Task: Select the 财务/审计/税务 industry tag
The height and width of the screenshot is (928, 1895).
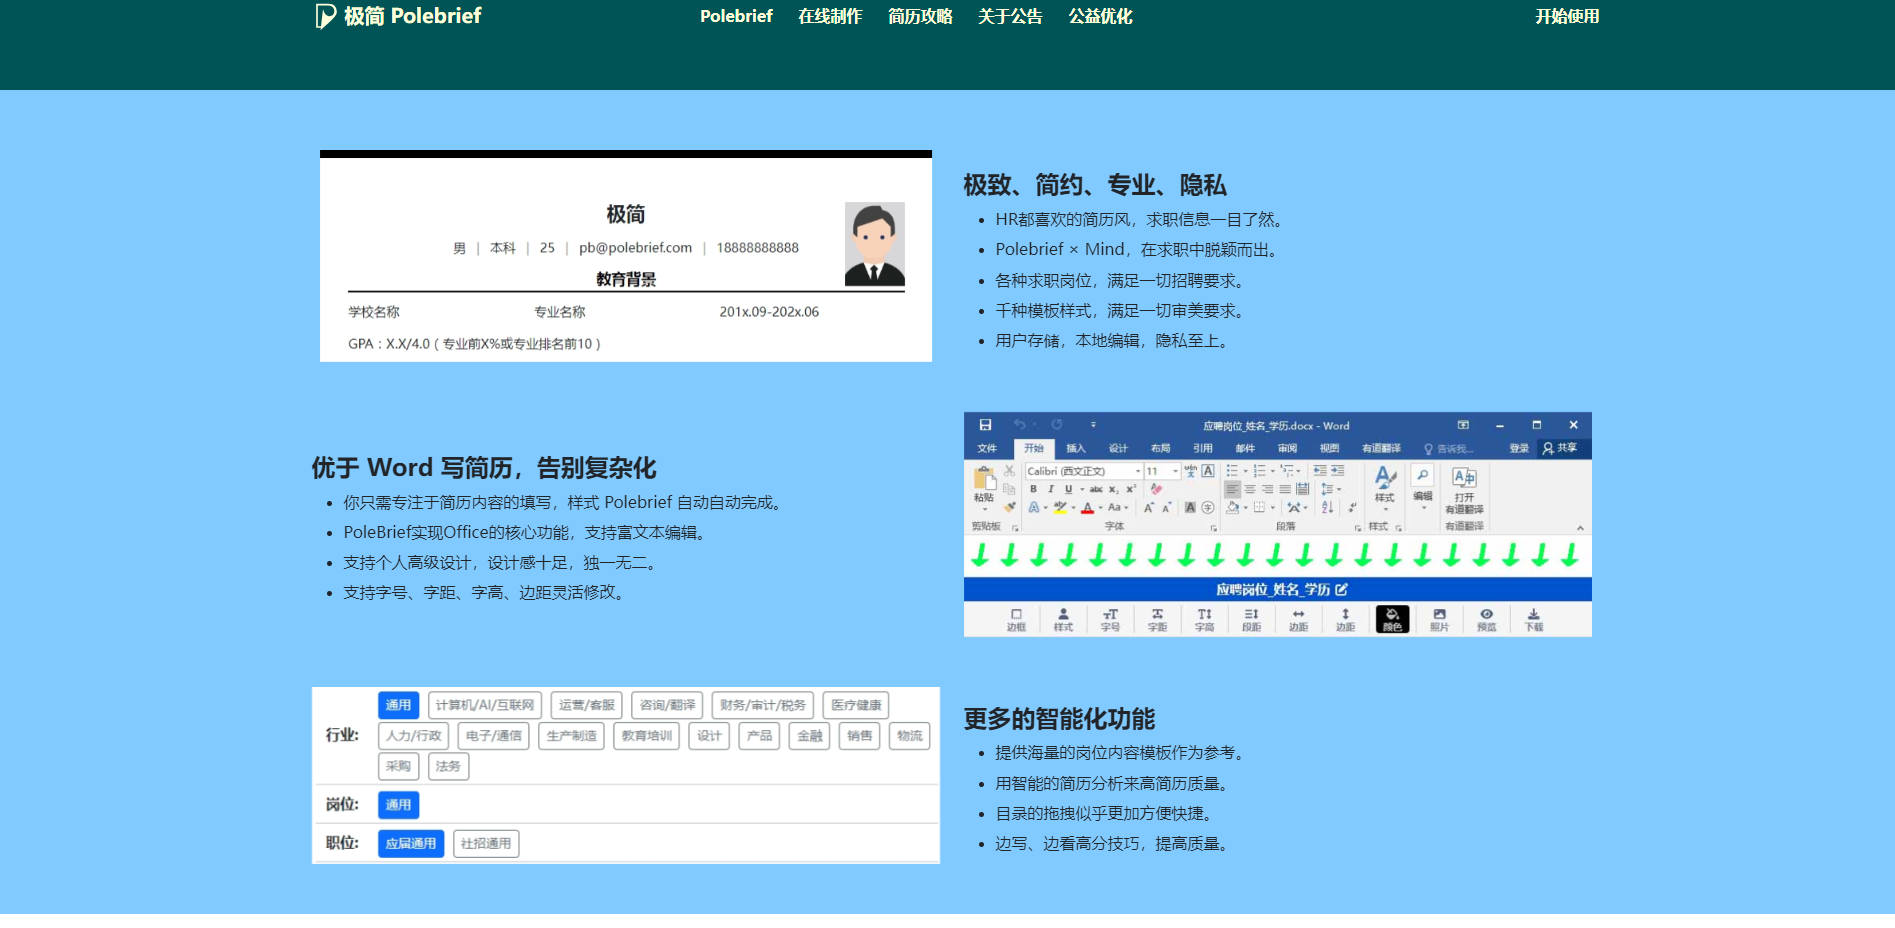Action: coord(763,705)
